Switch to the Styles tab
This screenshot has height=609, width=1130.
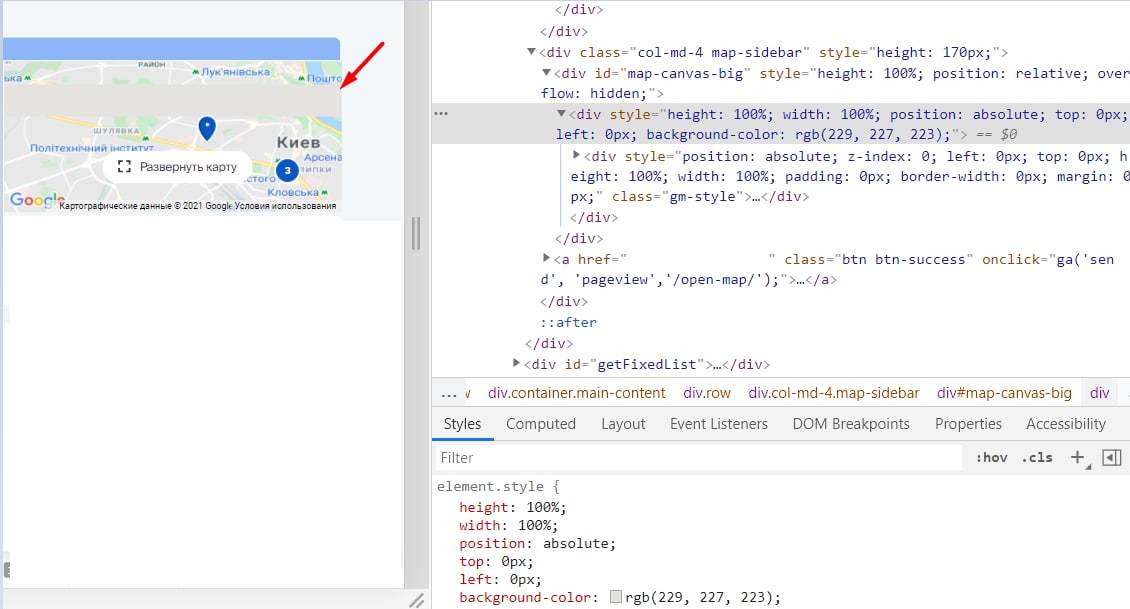click(462, 424)
